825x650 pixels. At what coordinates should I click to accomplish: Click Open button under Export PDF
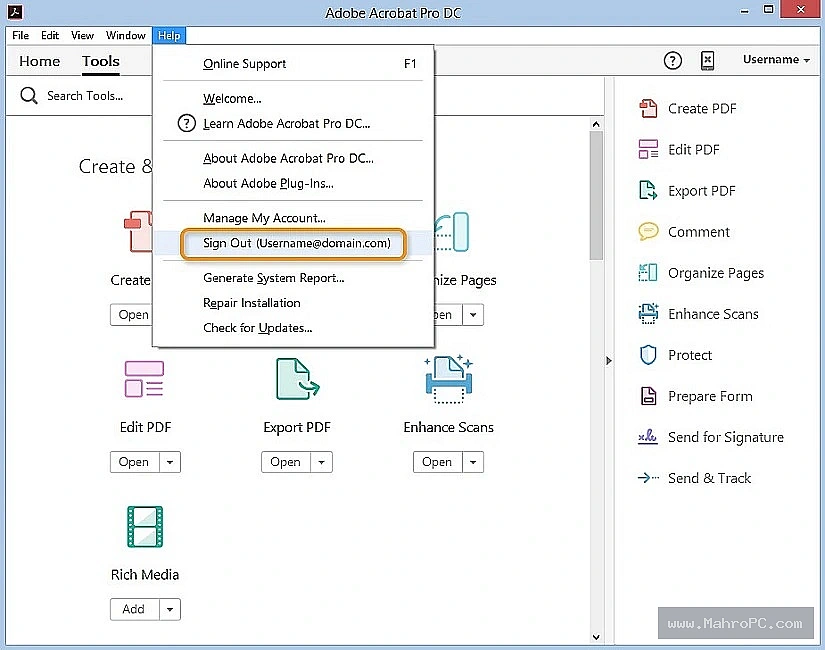(286, 462)
